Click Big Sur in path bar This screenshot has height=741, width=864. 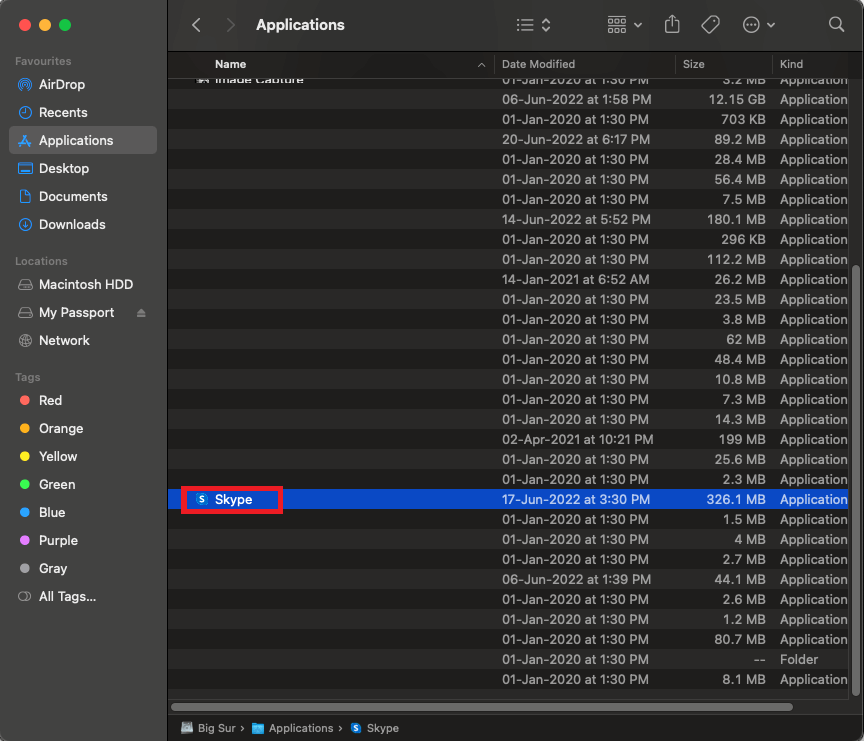point(216,728)
